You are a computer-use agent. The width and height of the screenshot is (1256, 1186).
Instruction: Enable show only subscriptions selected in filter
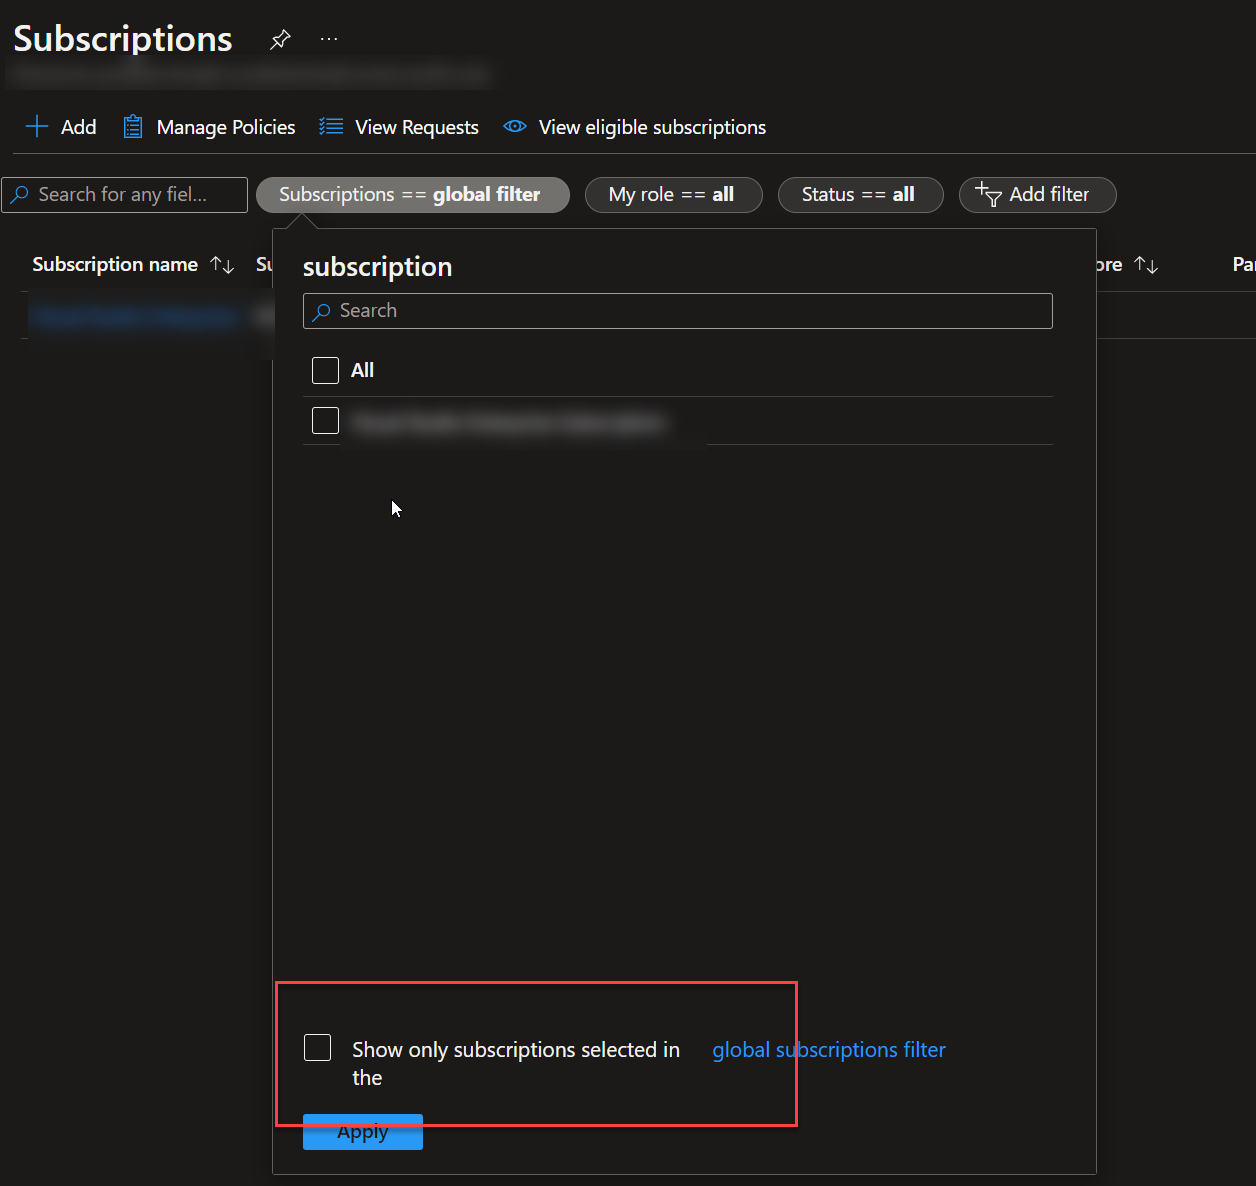[x=317, y=1047]
